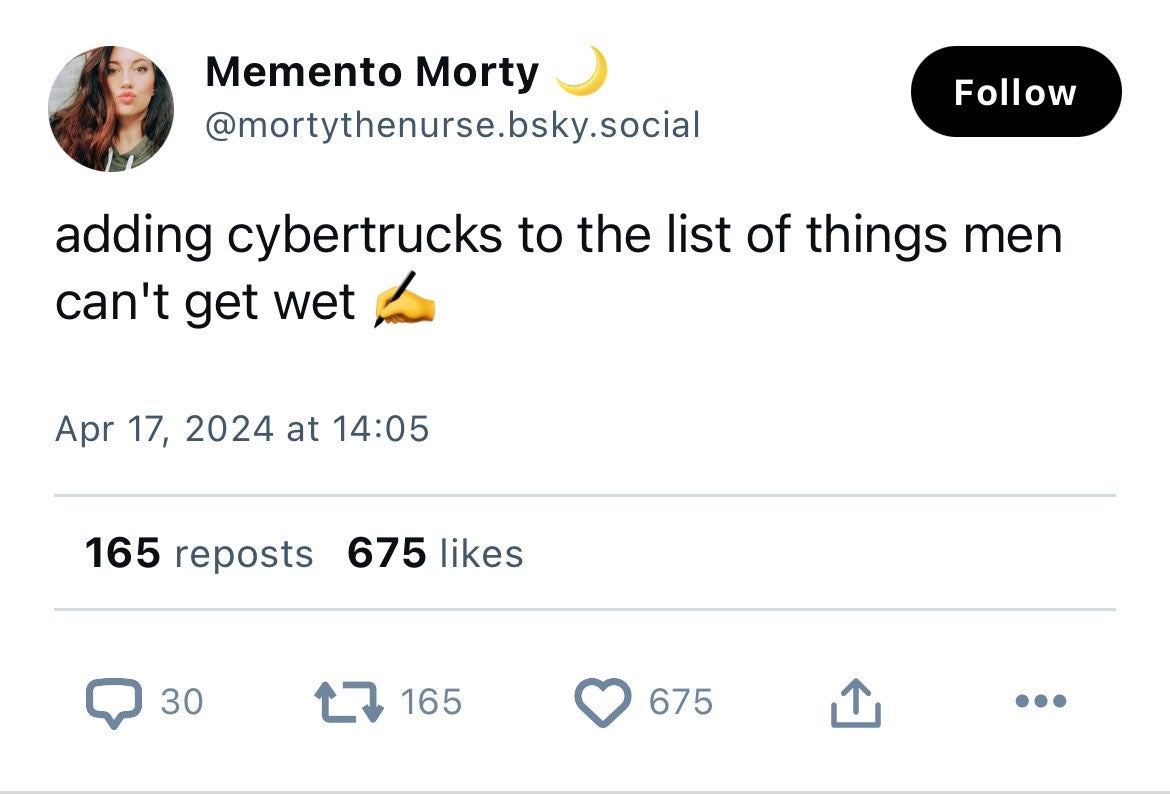Click the reply count 30
1170x795 pixels.
(181, 702)
